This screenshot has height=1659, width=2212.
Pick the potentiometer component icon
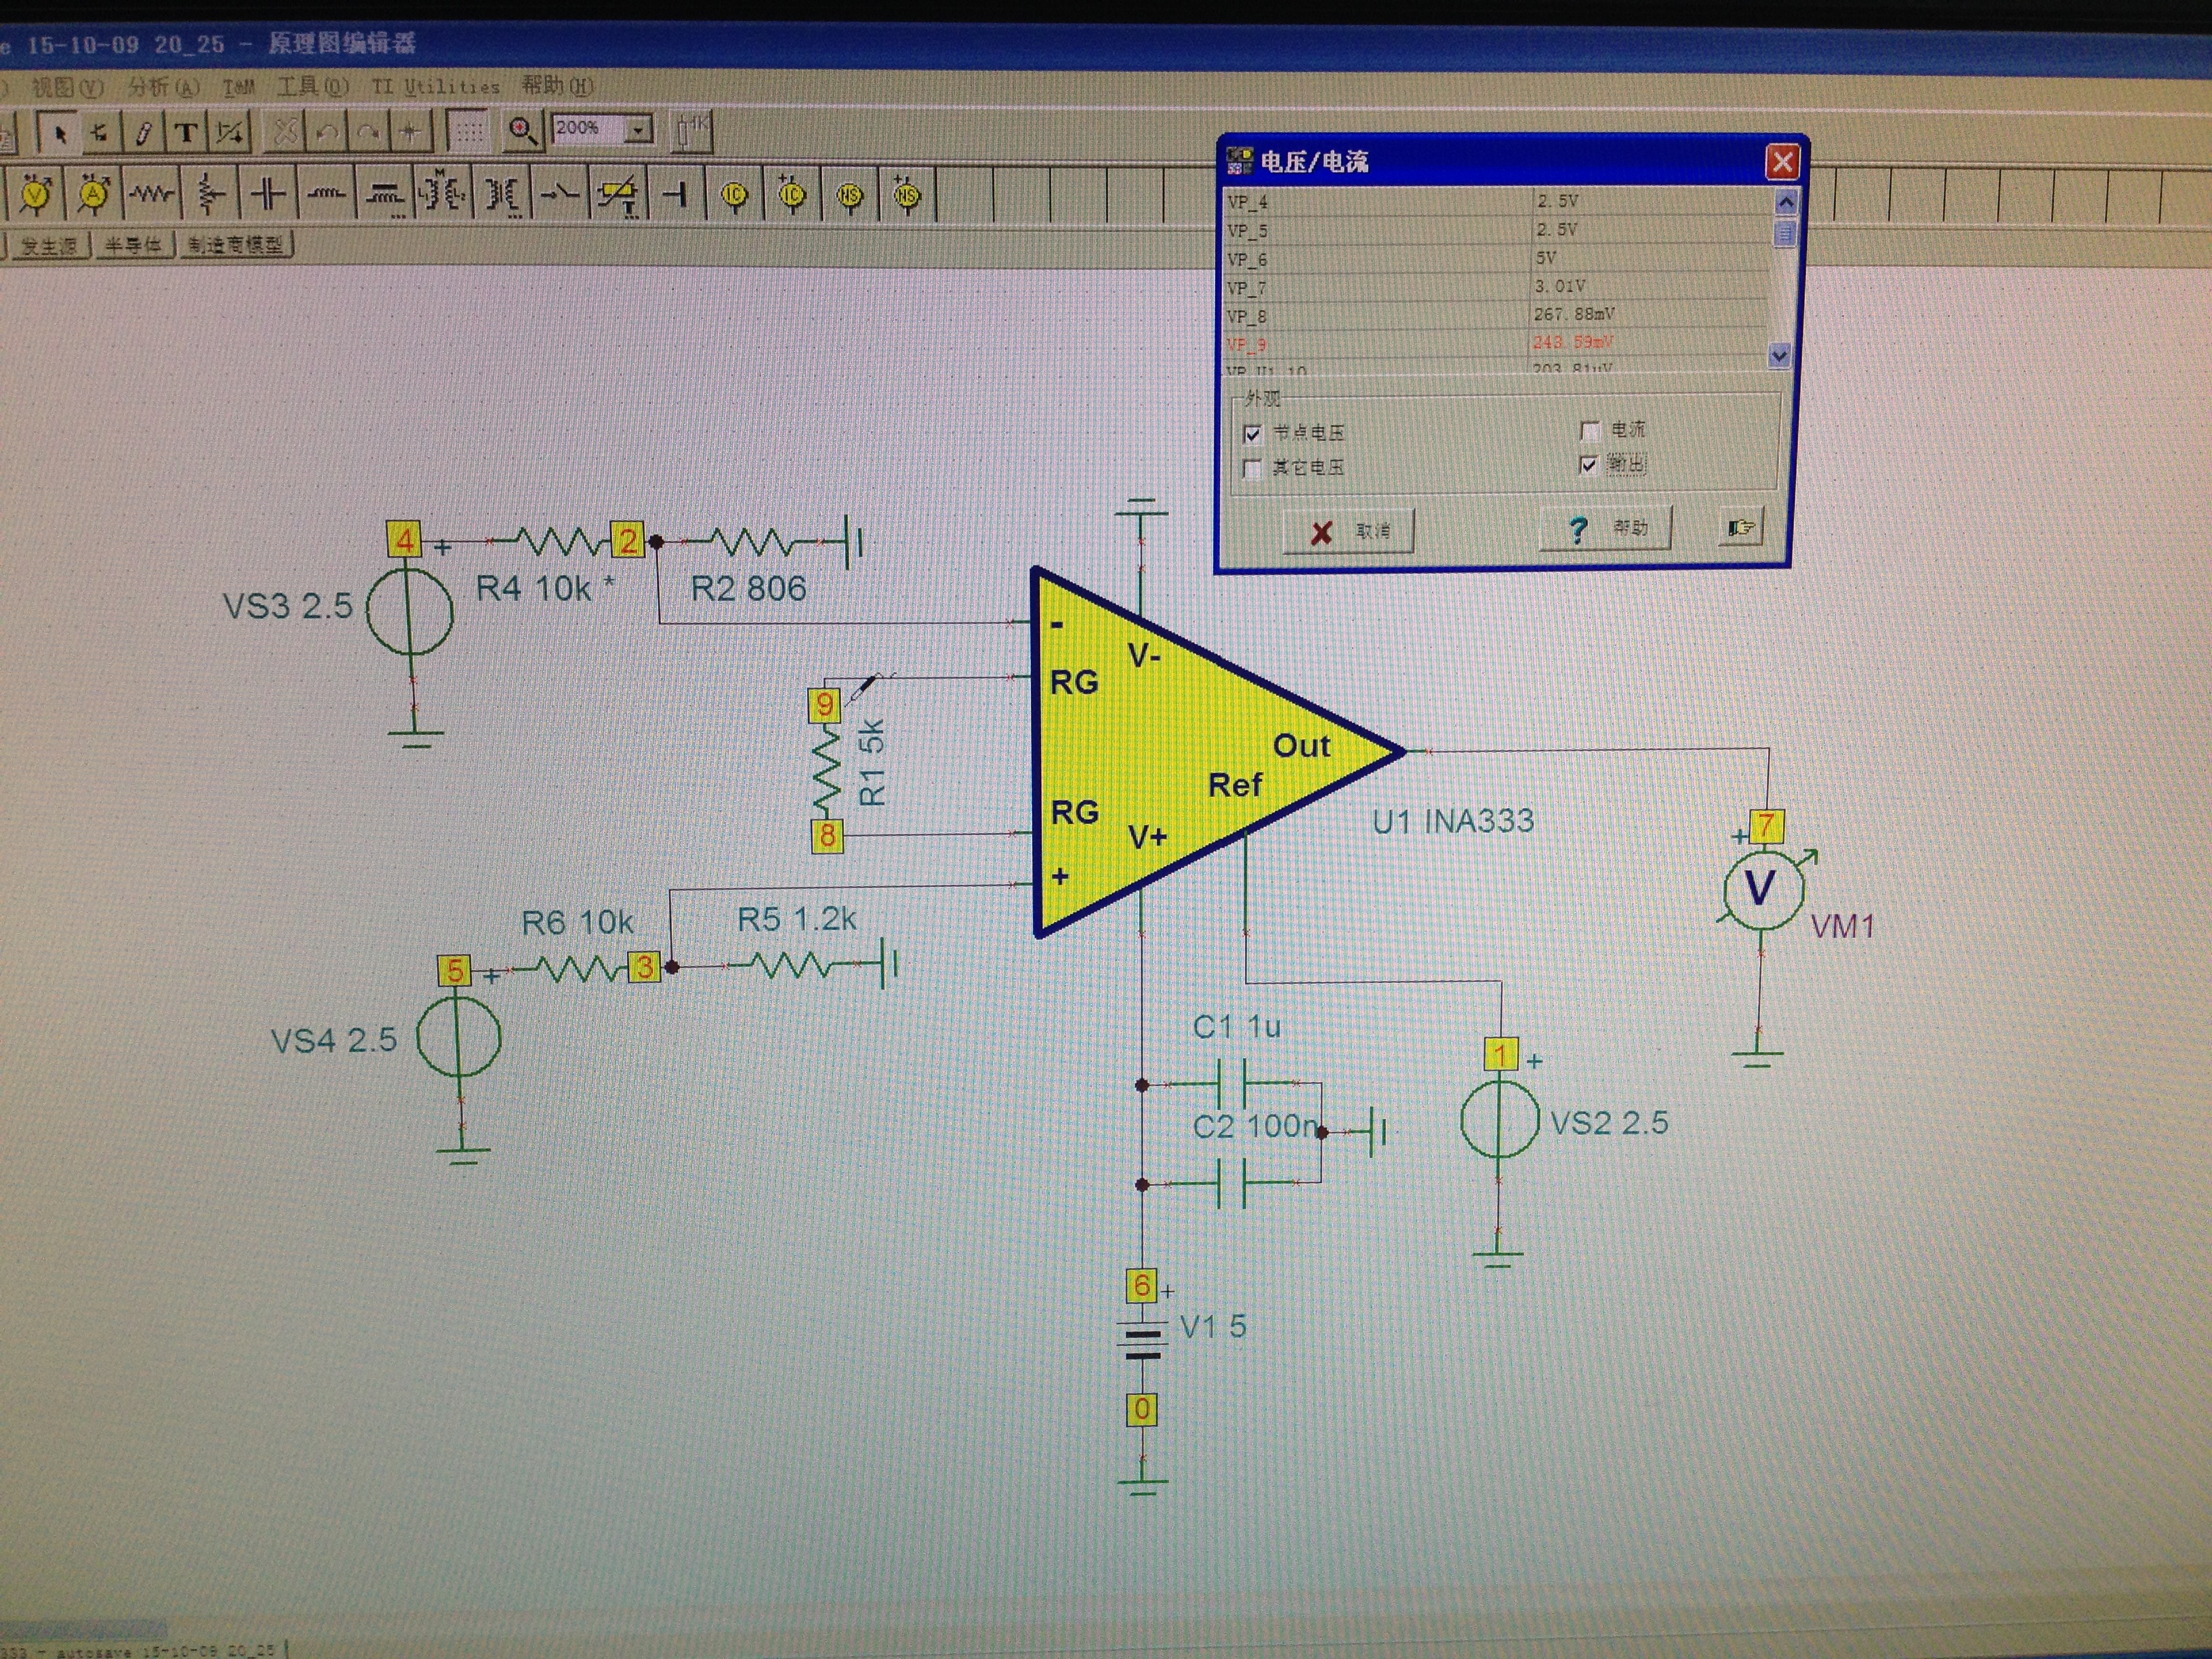coord(209,194)
